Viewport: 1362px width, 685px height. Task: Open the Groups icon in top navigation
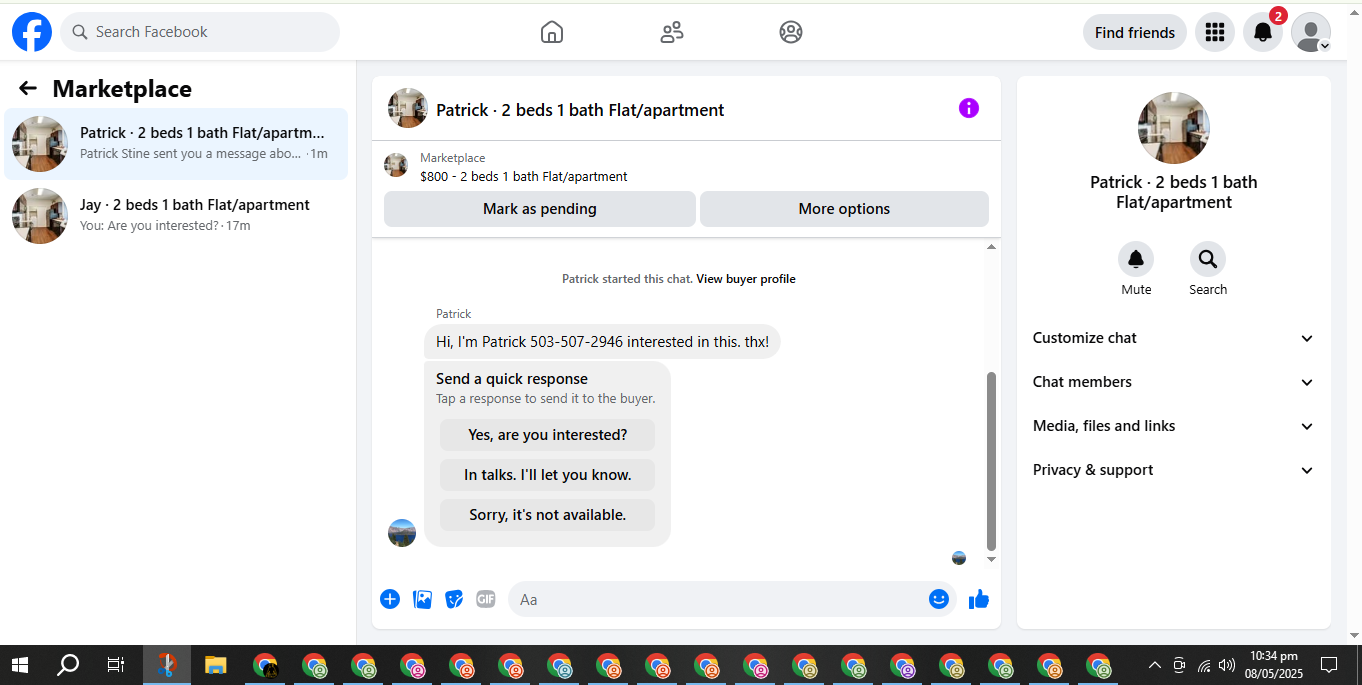point(791,32)
